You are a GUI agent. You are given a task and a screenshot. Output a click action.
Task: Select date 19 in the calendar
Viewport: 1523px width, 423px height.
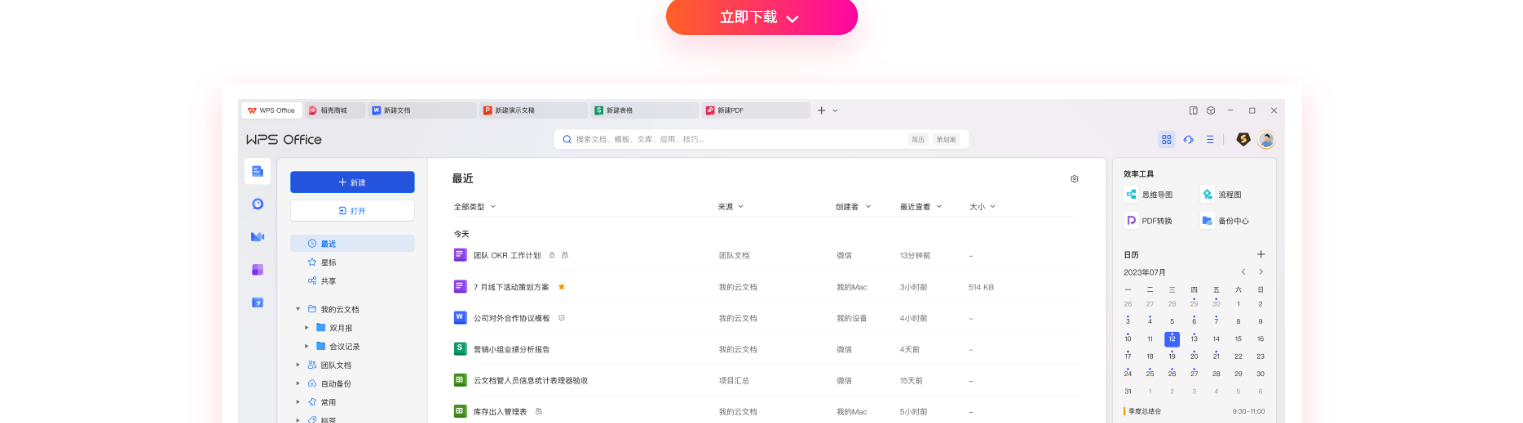pos(1172,356)
